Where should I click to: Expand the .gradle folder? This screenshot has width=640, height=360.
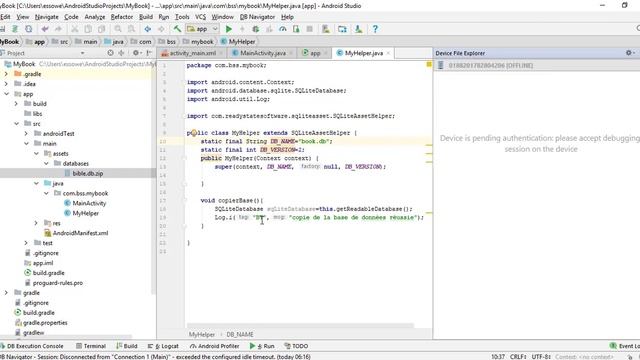coord(6,74)
